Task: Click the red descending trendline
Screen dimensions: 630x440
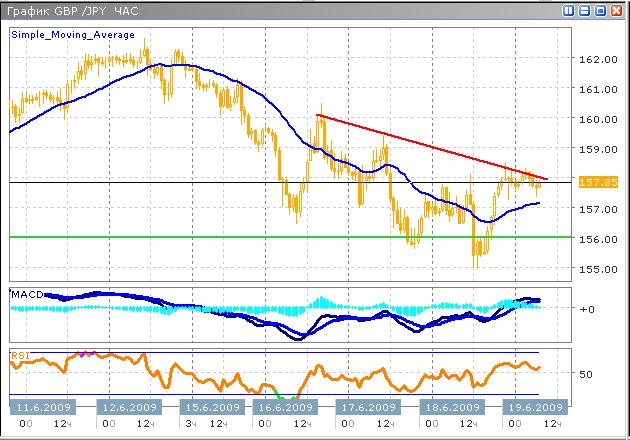Action: point(430,146)
